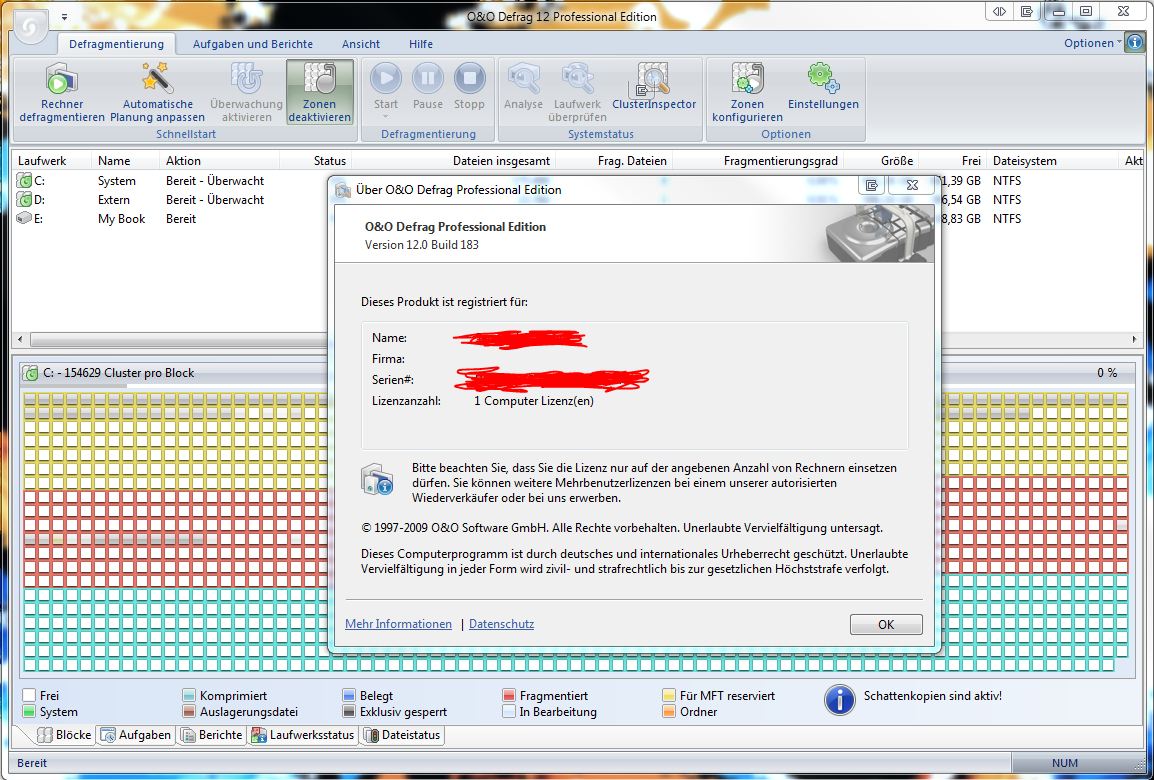Viewport: 1154px width, 780px height.
Task: Click license info icon in dialog
Action: pos(378,479)
